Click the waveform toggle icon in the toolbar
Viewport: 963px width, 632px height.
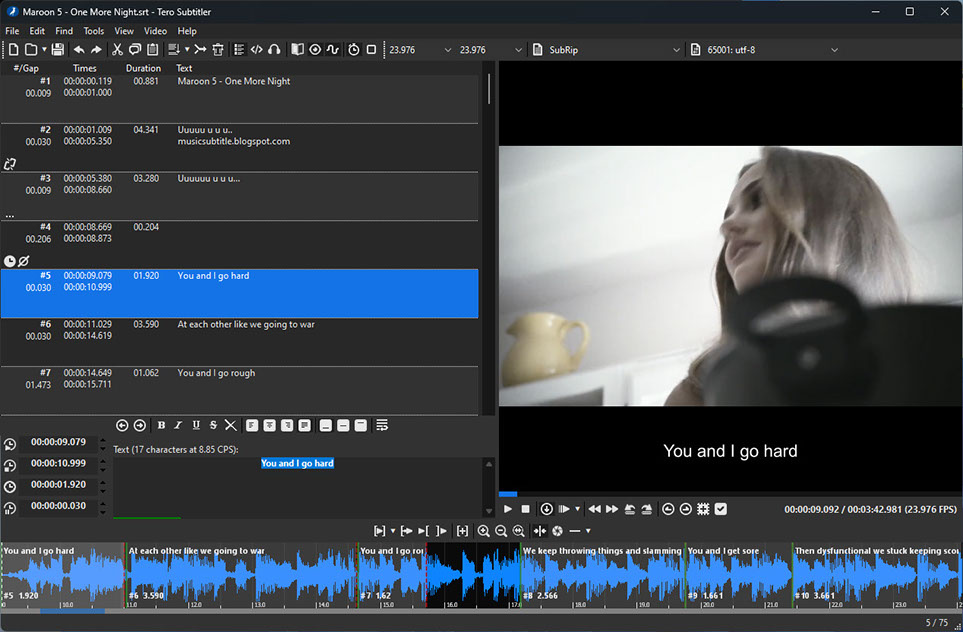coord(332,50)
